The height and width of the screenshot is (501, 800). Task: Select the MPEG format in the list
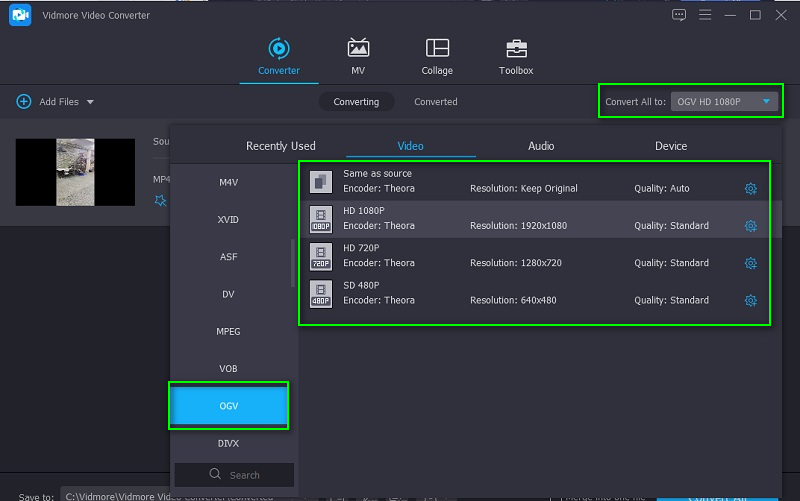(x=229, y=332)
